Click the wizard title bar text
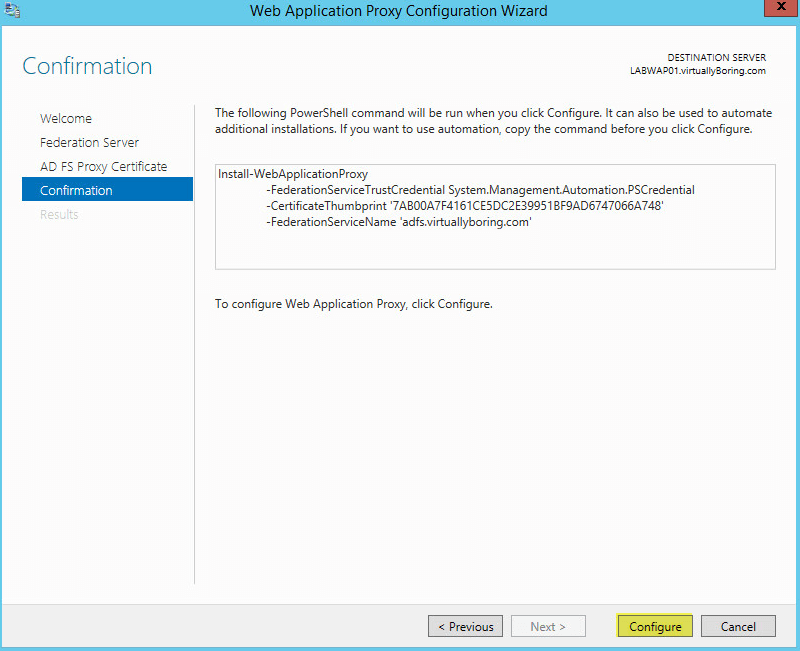 [398, 11]
